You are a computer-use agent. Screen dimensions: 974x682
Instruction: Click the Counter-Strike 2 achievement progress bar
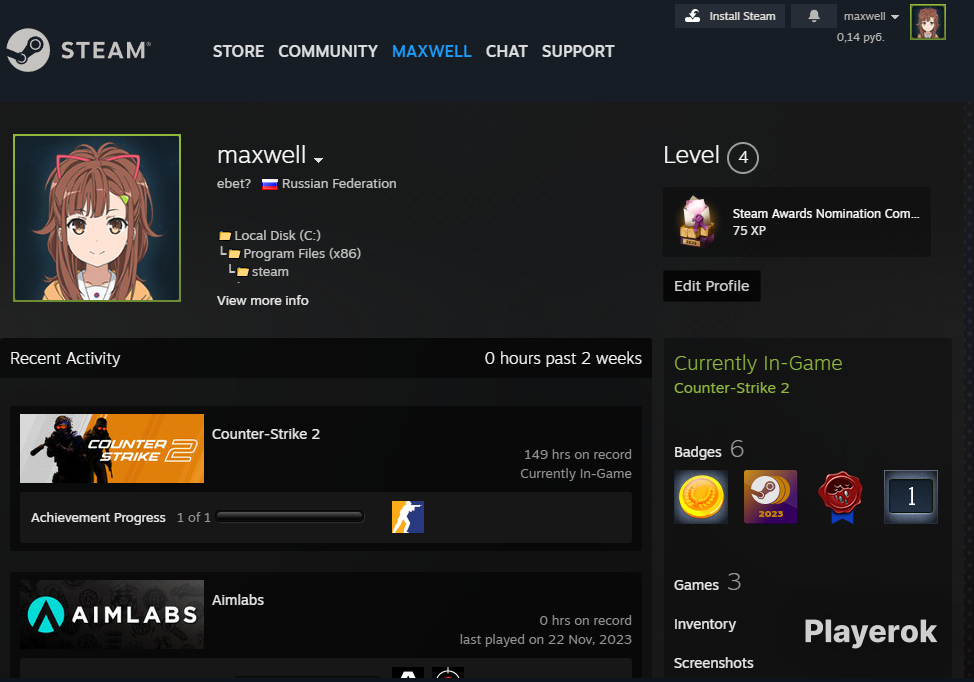tap(289, 517)
